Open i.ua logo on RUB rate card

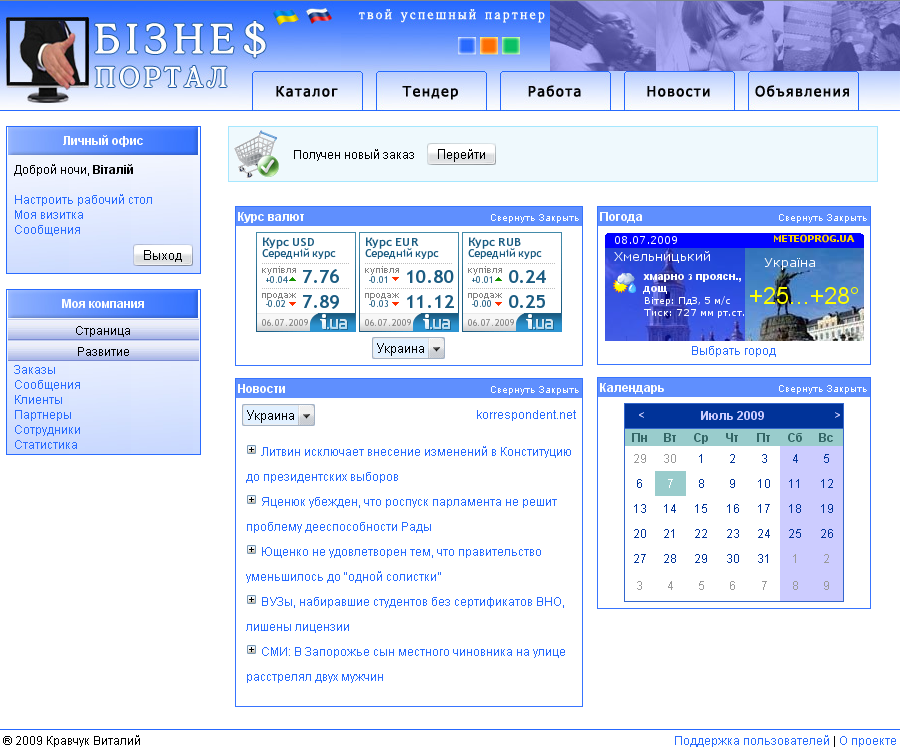[x=540, y=323]
